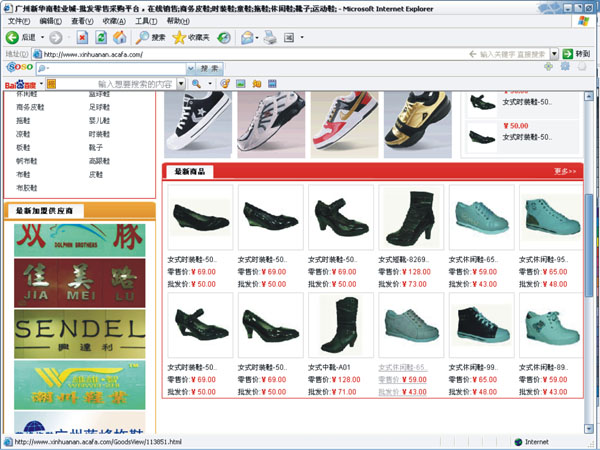Click the Baidu logo in the toolbar
This screenshot has height=450, width=600.
coord(20,84)
